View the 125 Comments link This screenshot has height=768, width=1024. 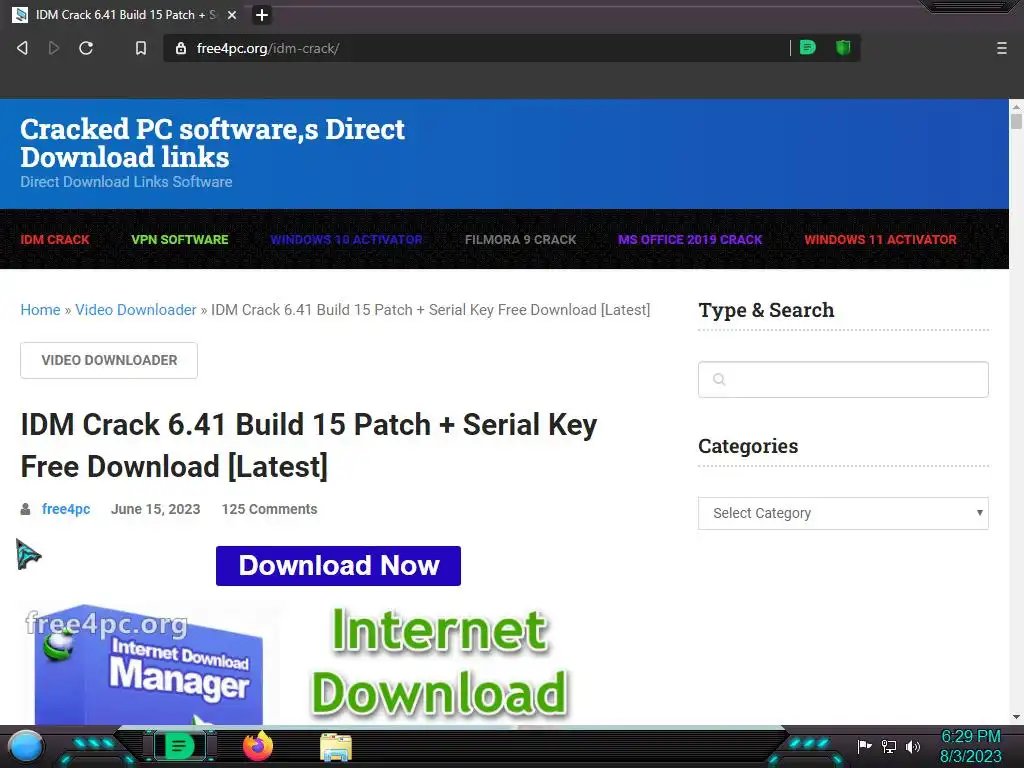tap(269, 509)
